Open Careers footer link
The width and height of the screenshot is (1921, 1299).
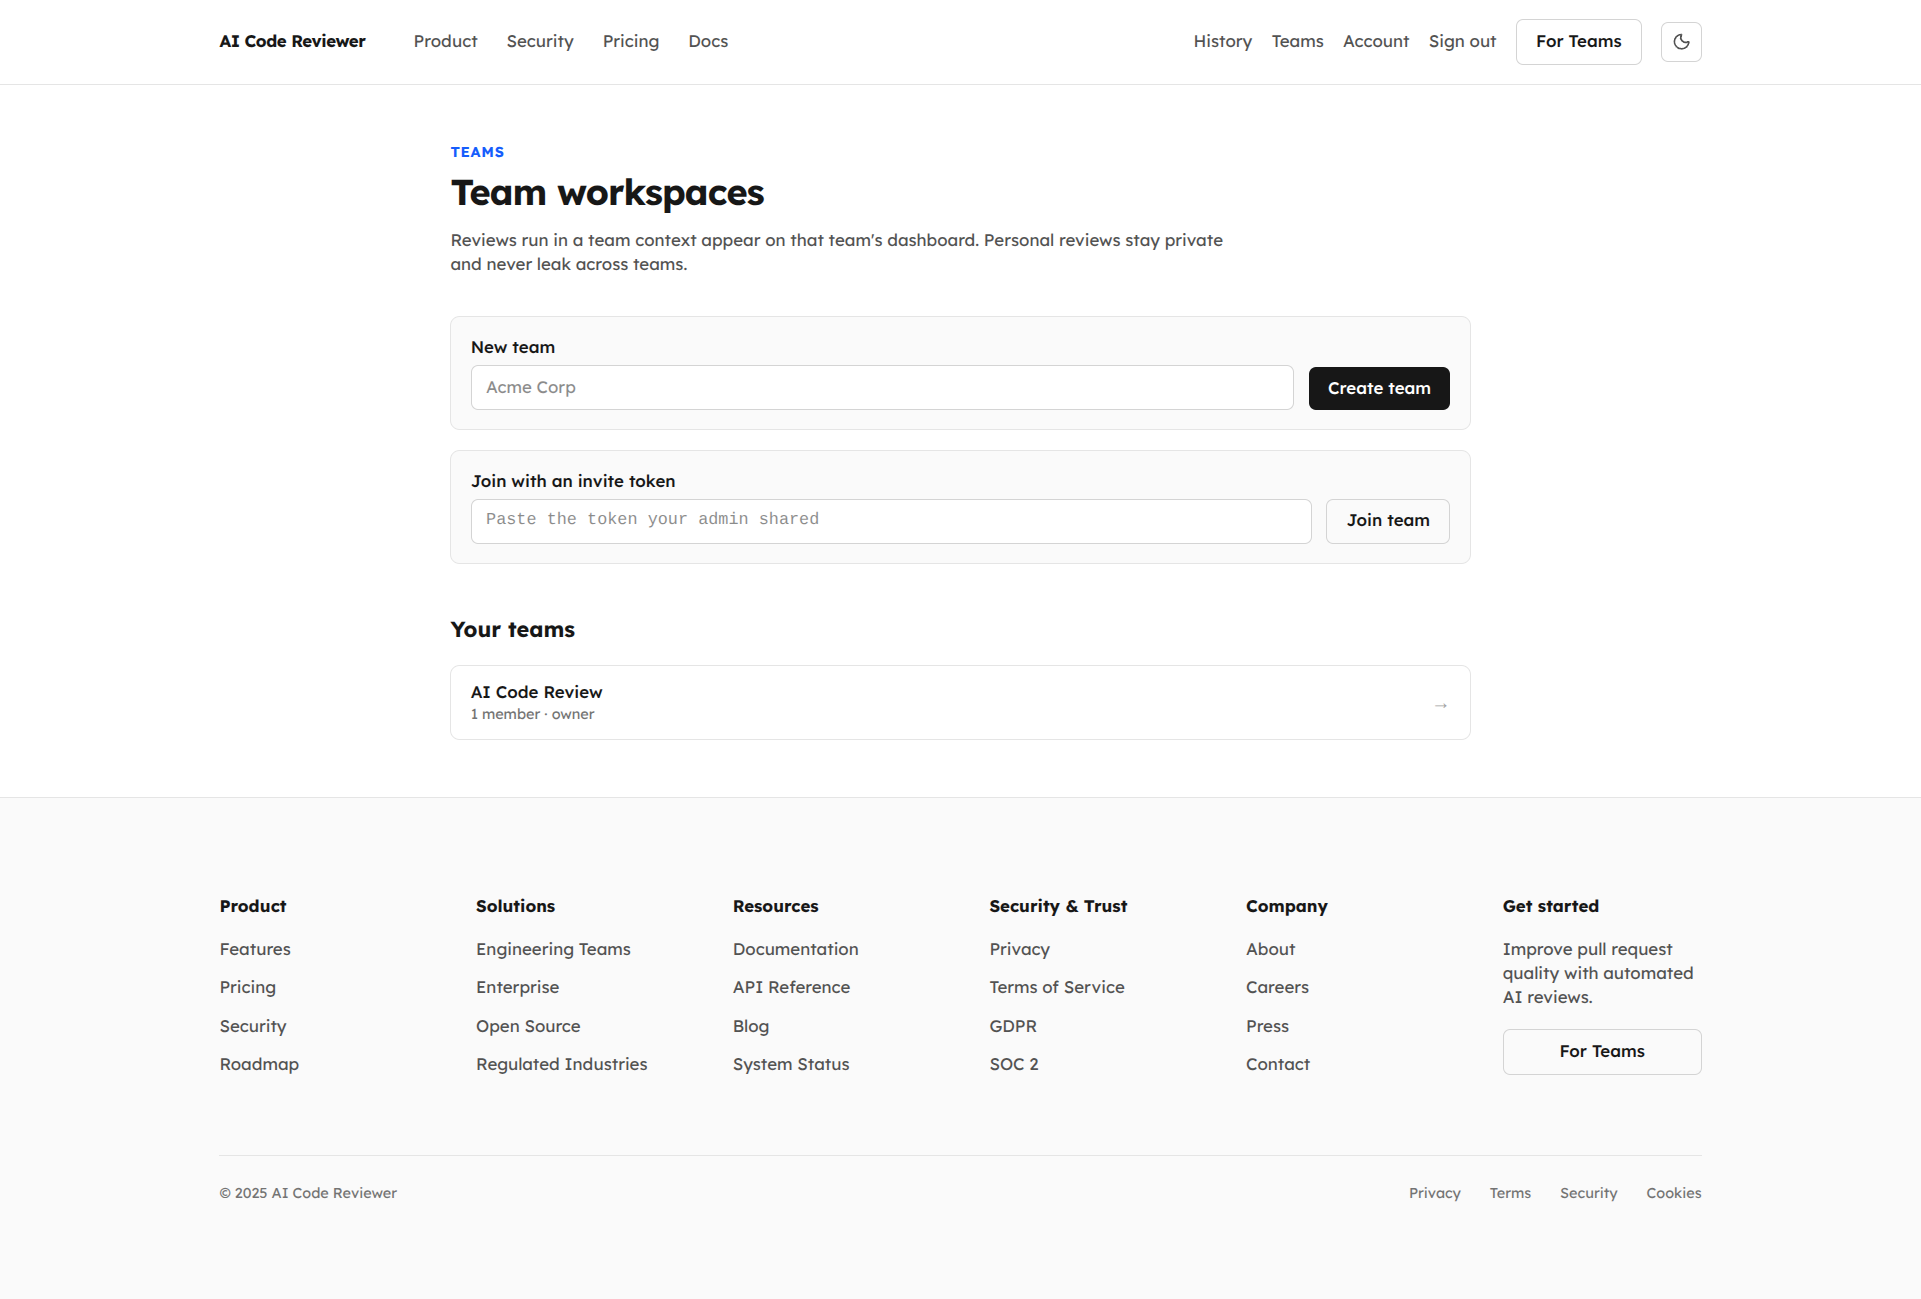coord(1277,987)
